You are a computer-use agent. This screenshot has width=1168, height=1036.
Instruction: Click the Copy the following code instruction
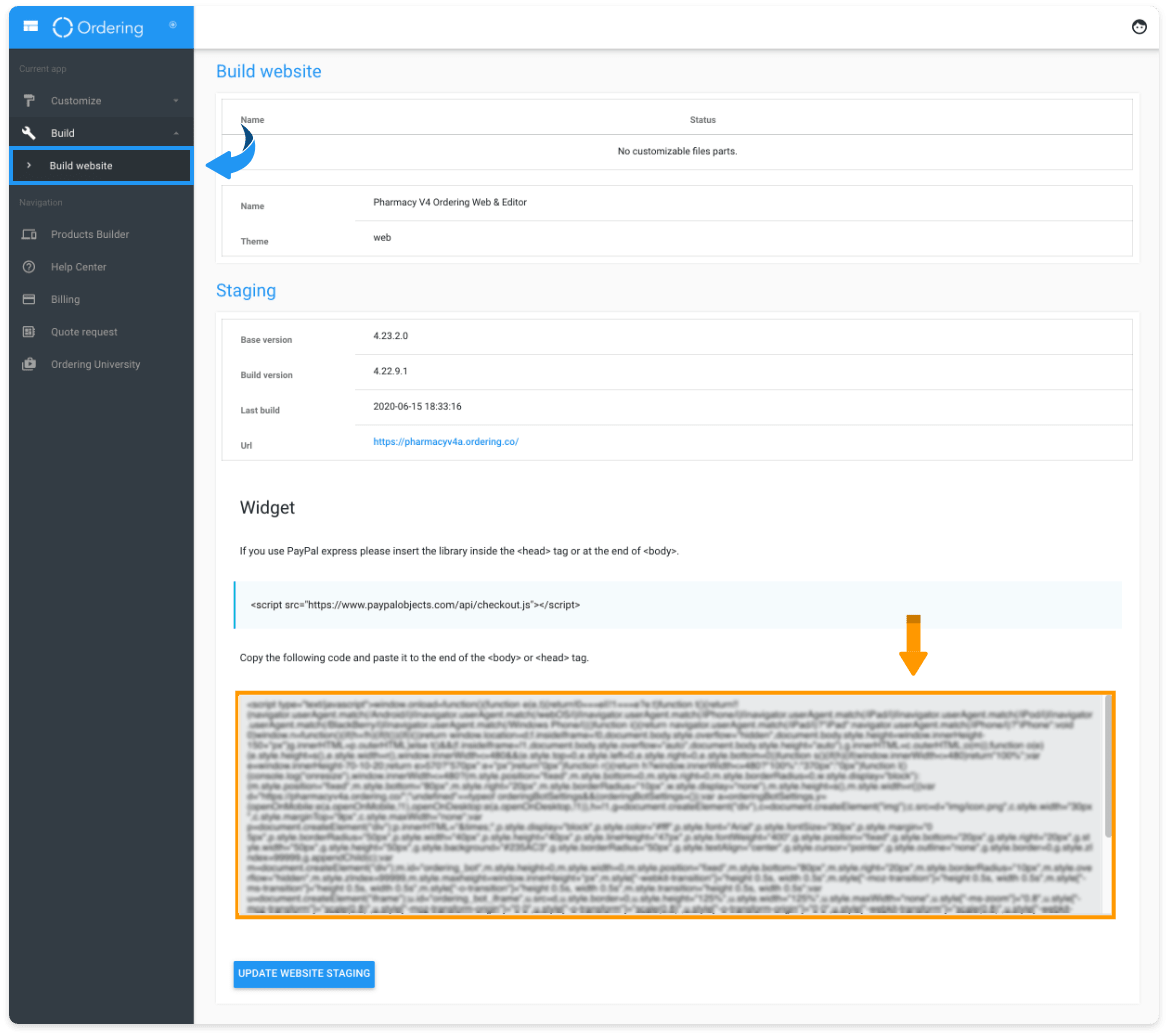click(x=414, y=658)
